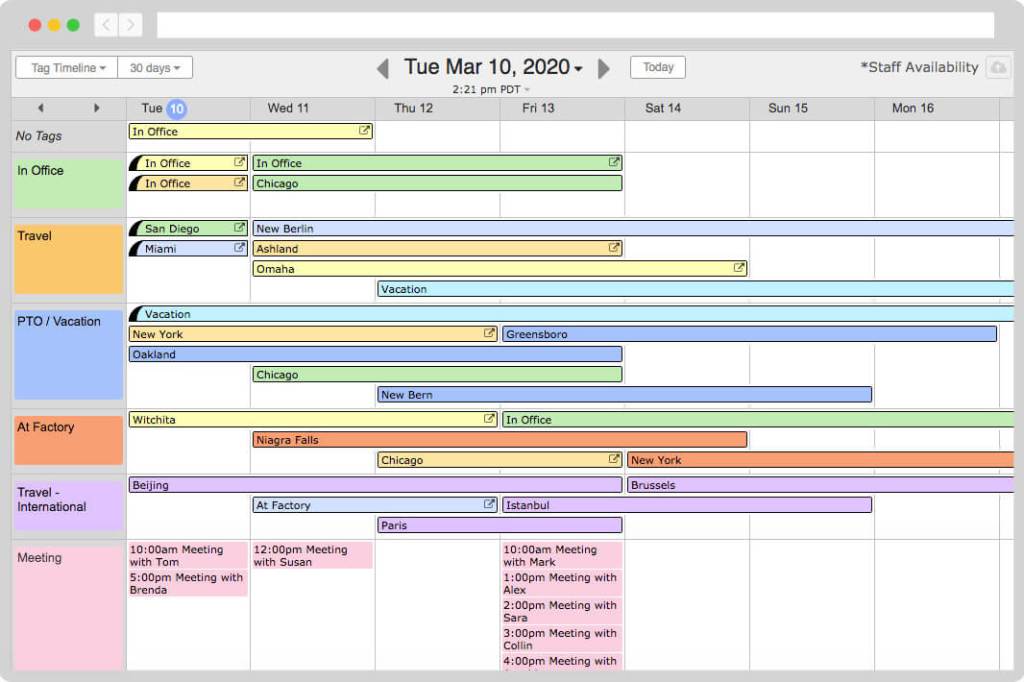This screenshot has width=1024, height=682.
Task: Open popout icon on Witchita event
Action: click(x=490, y=419)
